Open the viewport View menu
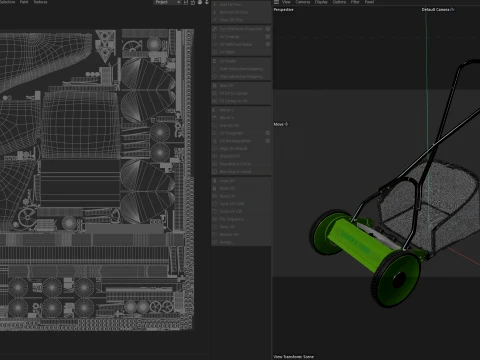Screen dimensions: 480x360 (286, 2)
